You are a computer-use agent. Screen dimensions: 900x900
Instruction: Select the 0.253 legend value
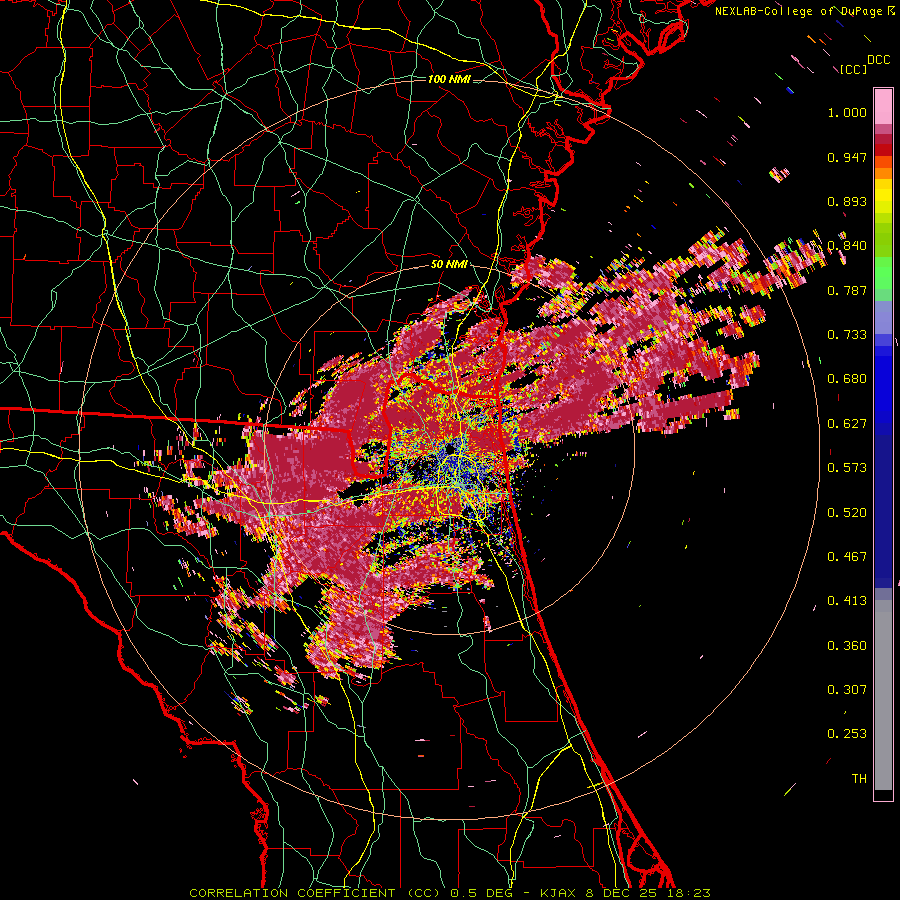(847, 734)
